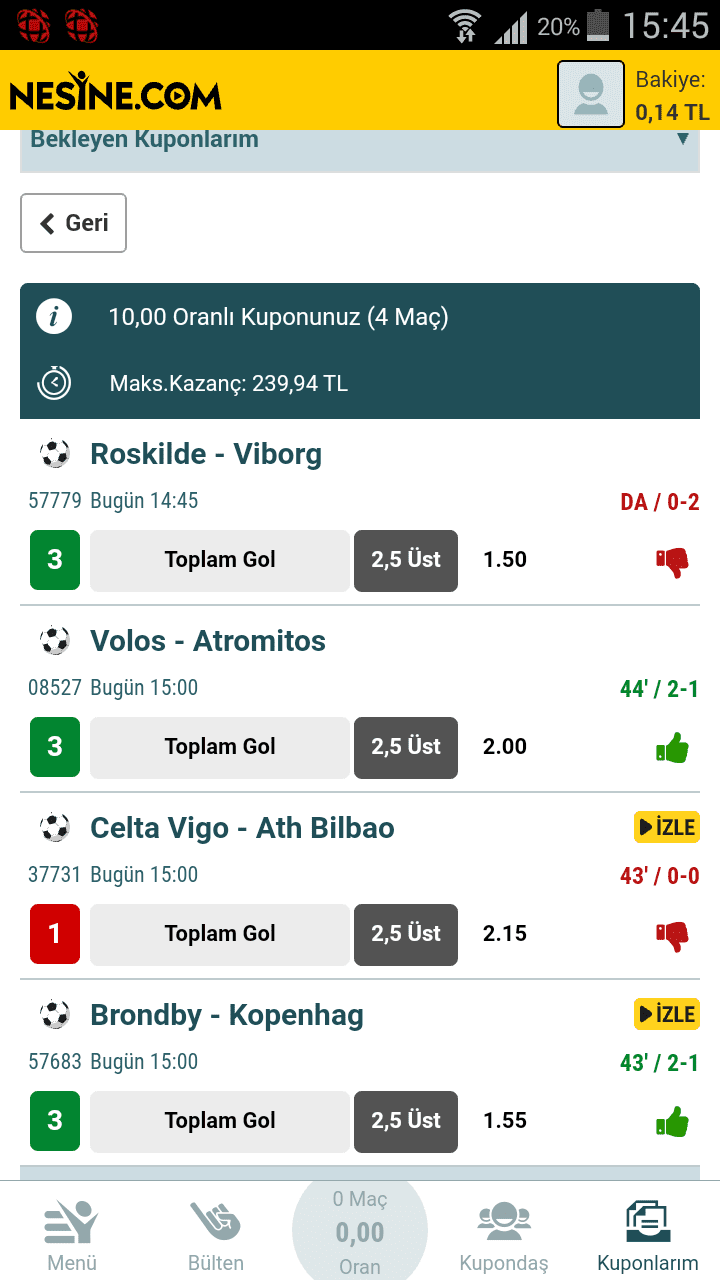This screenshot has height=1280, width=720.
Task: Tap the thumbs-up icon for Brondby - Kopenhag
Action: coord(672,1122)
